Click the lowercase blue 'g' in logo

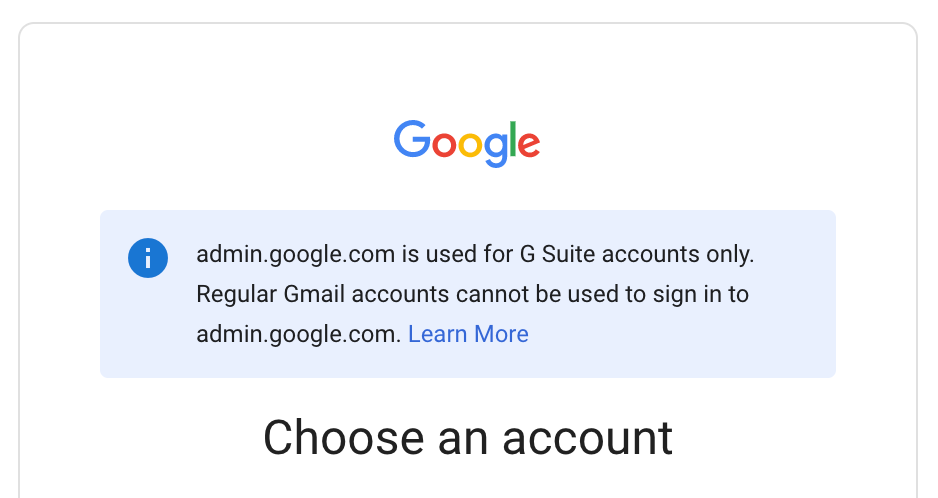coord(496,150)
